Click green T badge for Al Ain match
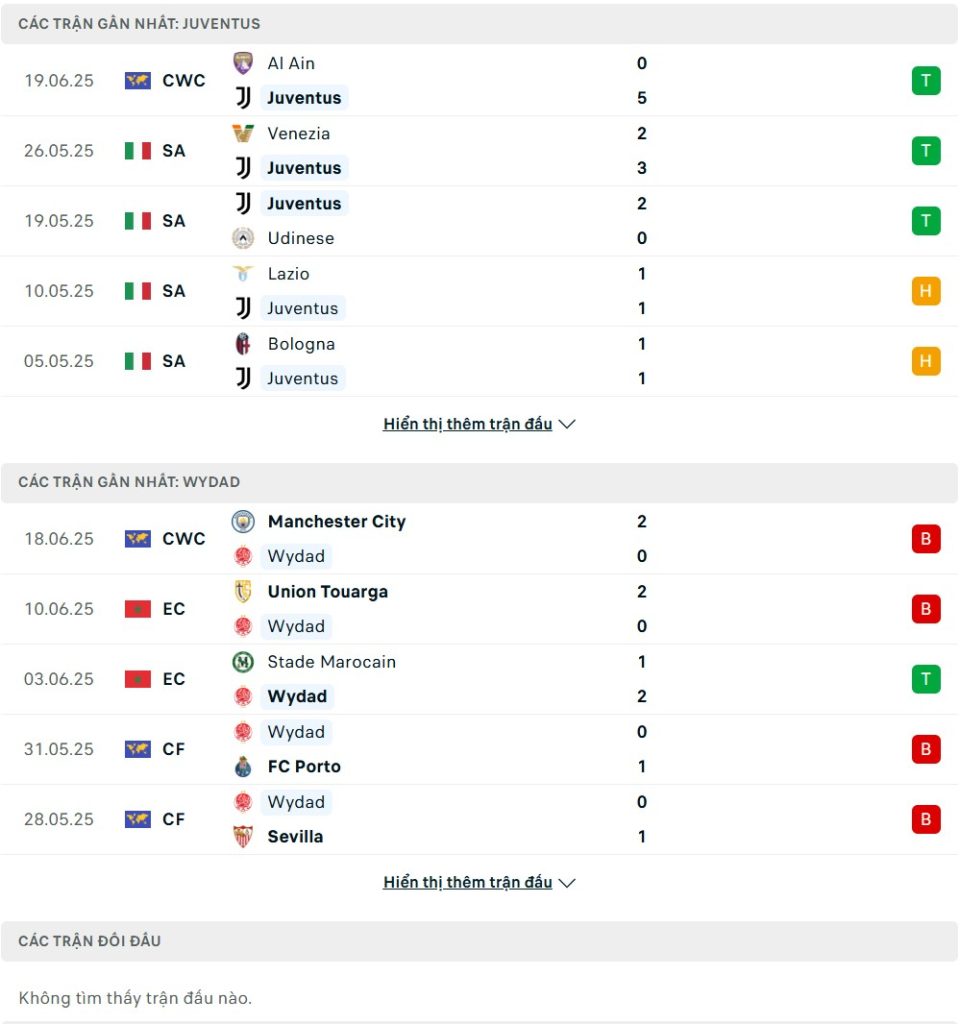Viewport: 960px width, 1024px height. click(x=925, y=81)
